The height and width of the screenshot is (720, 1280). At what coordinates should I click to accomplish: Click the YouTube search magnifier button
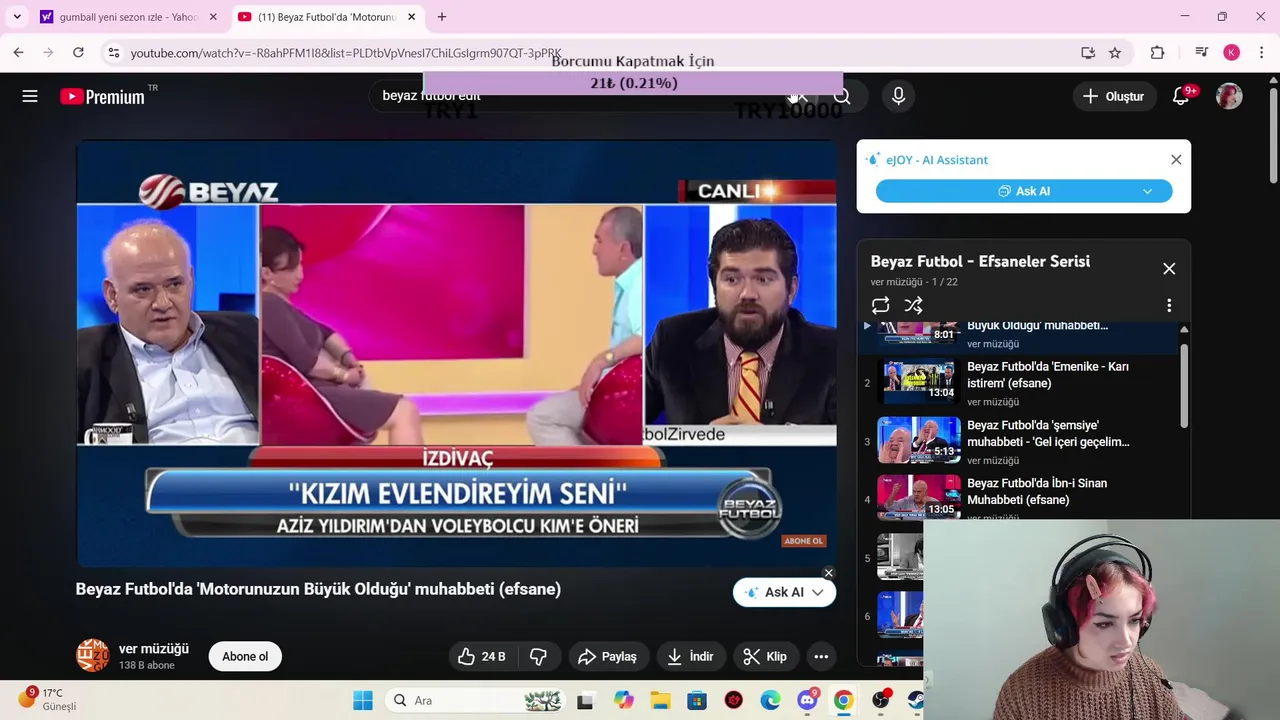click(x=842, y=96)
